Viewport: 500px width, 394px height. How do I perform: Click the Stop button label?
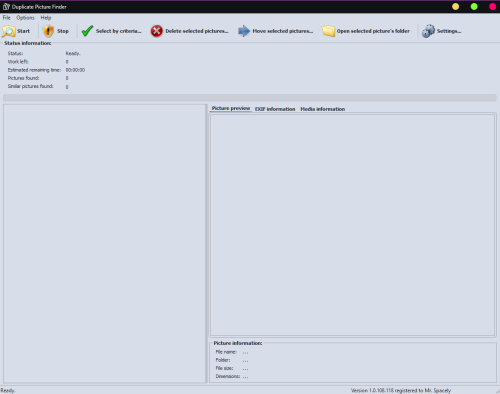63,31
